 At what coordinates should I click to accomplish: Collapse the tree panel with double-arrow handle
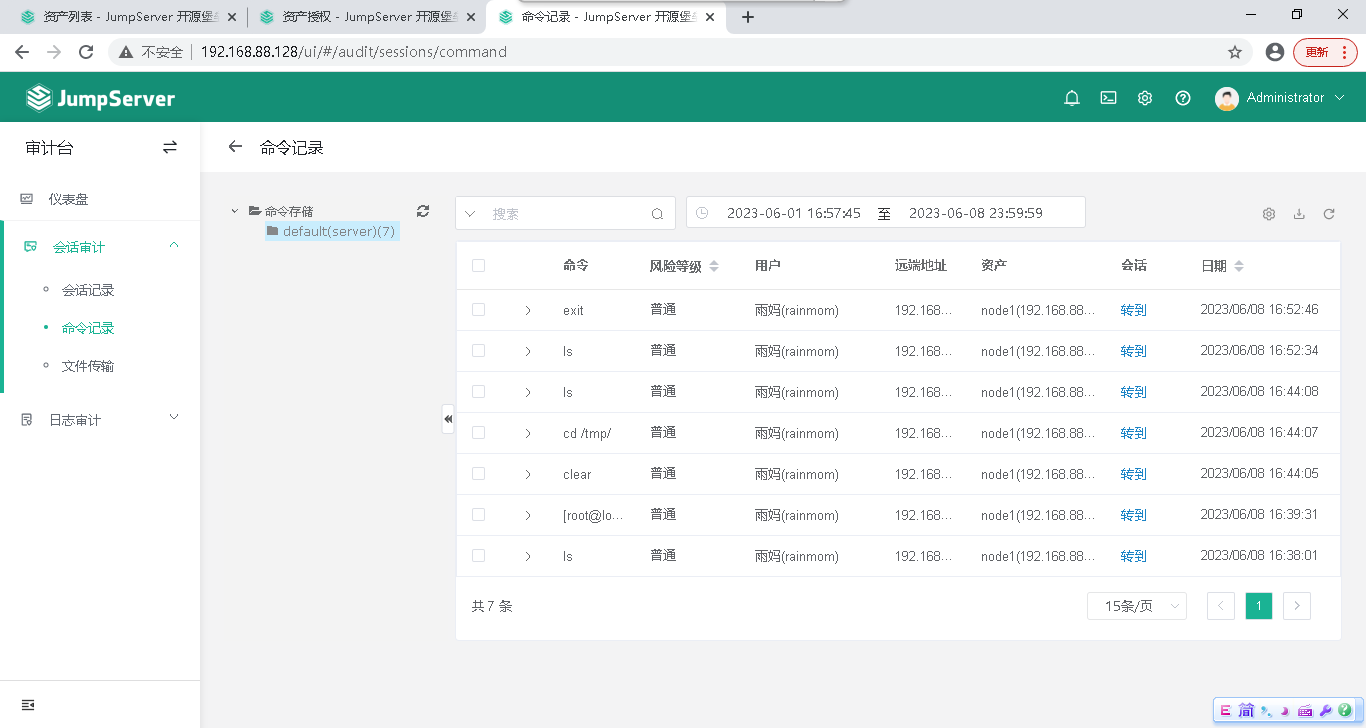[x=448, y=419]
